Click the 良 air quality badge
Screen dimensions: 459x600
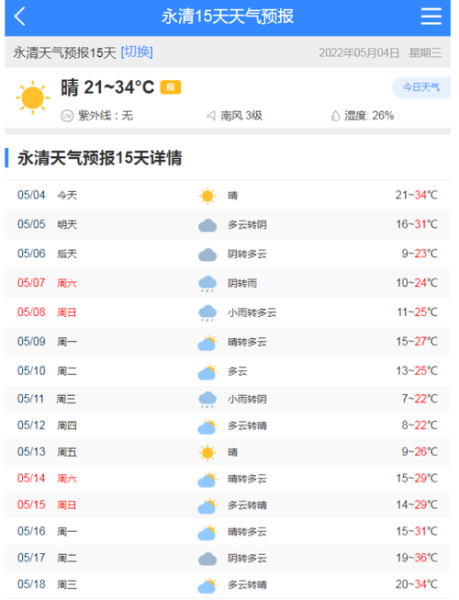click(170, 88)
